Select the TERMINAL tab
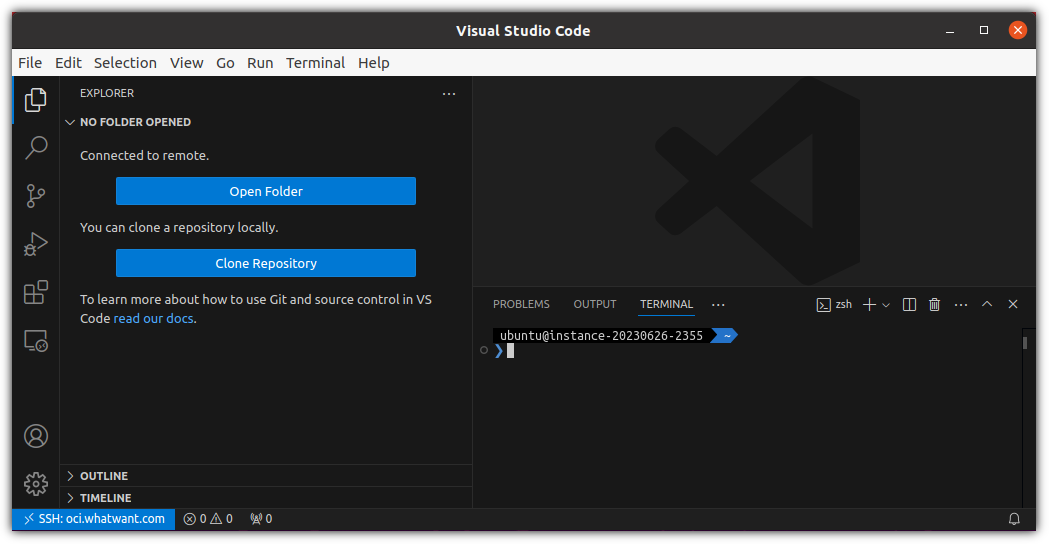Screen dimensions: 1049x544 click(x=666, y=304)
